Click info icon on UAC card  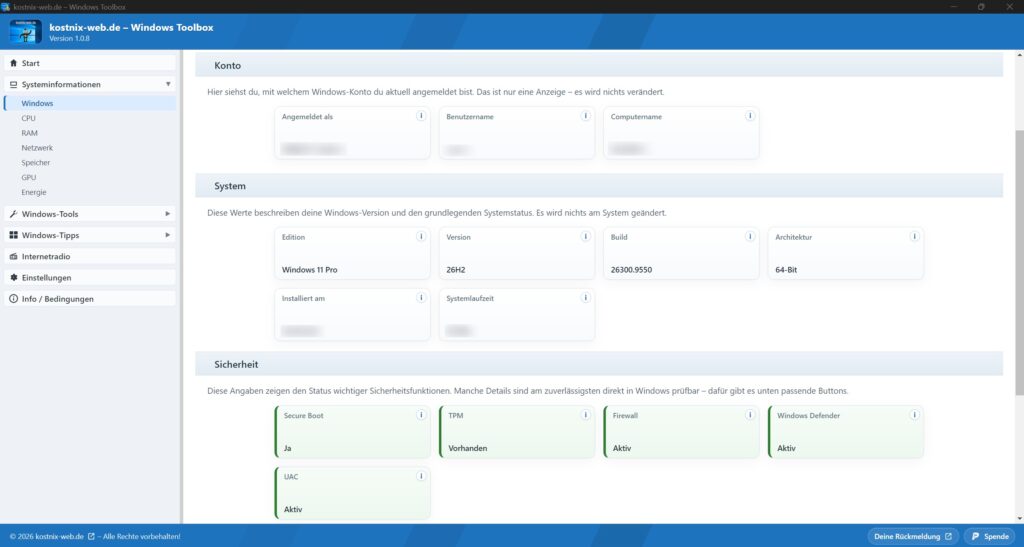click(x=421, y=476)
